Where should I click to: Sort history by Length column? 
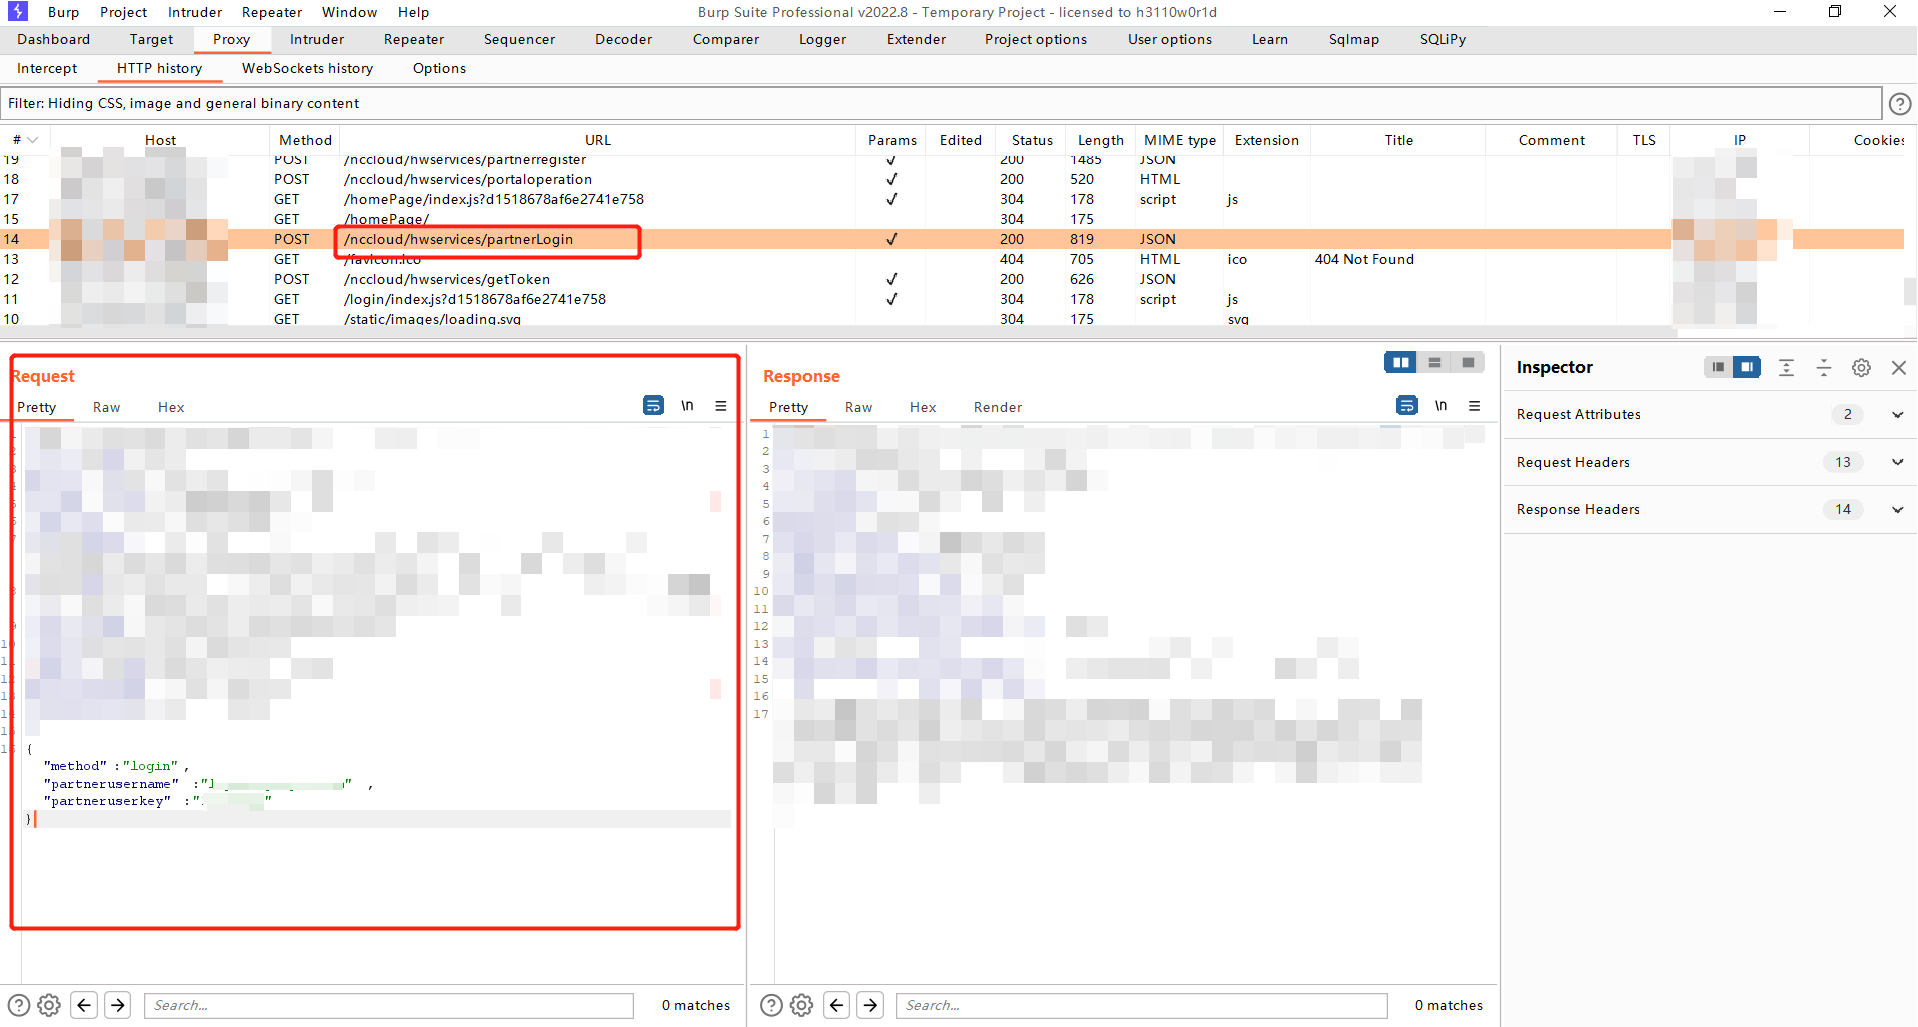pyautogui.click(x=1100, y=140)
